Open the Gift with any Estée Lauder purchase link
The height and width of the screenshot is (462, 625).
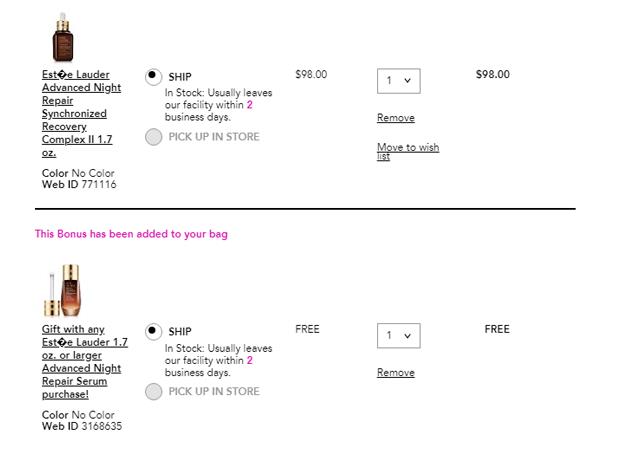[85, 362]
